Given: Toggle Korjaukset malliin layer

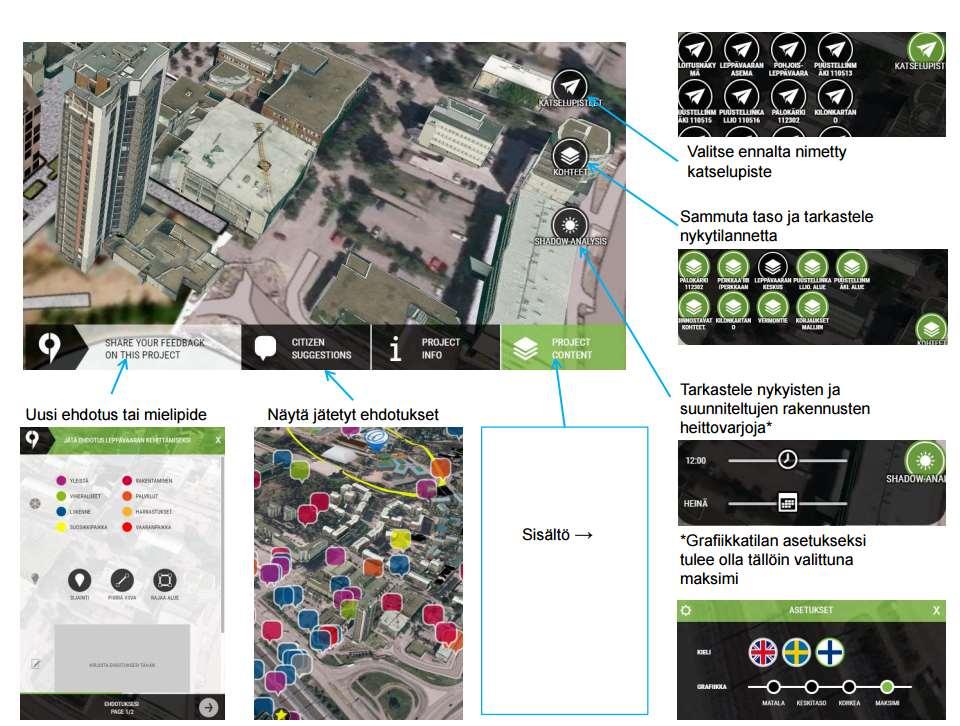Looking at the screenshot, I should (812, 305).
